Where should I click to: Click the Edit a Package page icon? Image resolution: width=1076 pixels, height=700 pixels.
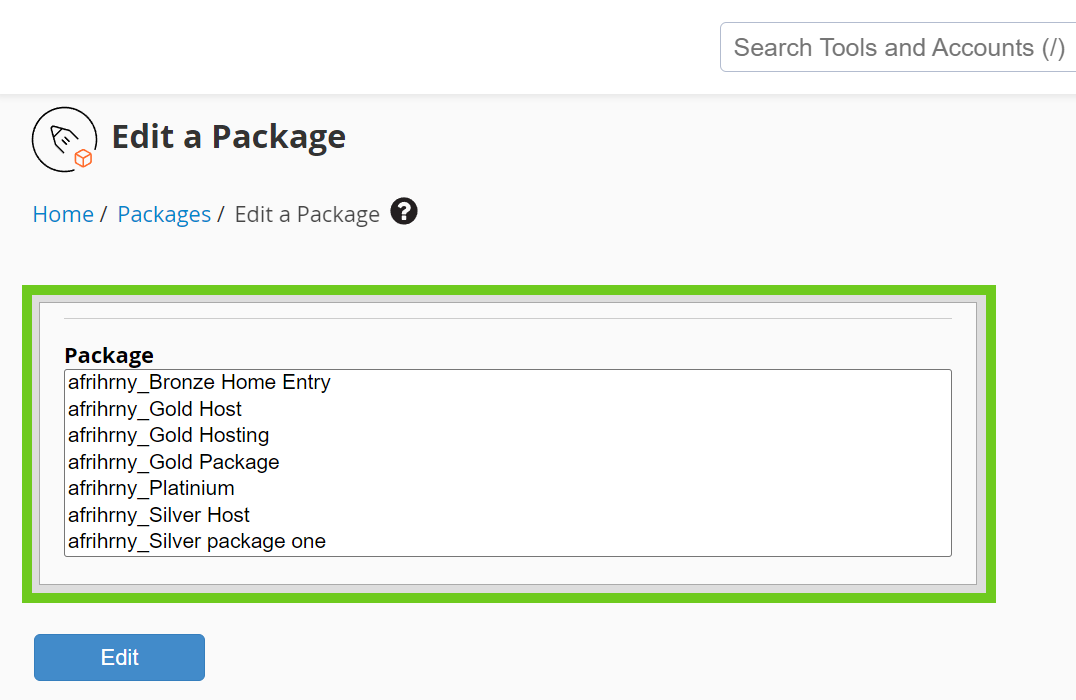64,139
